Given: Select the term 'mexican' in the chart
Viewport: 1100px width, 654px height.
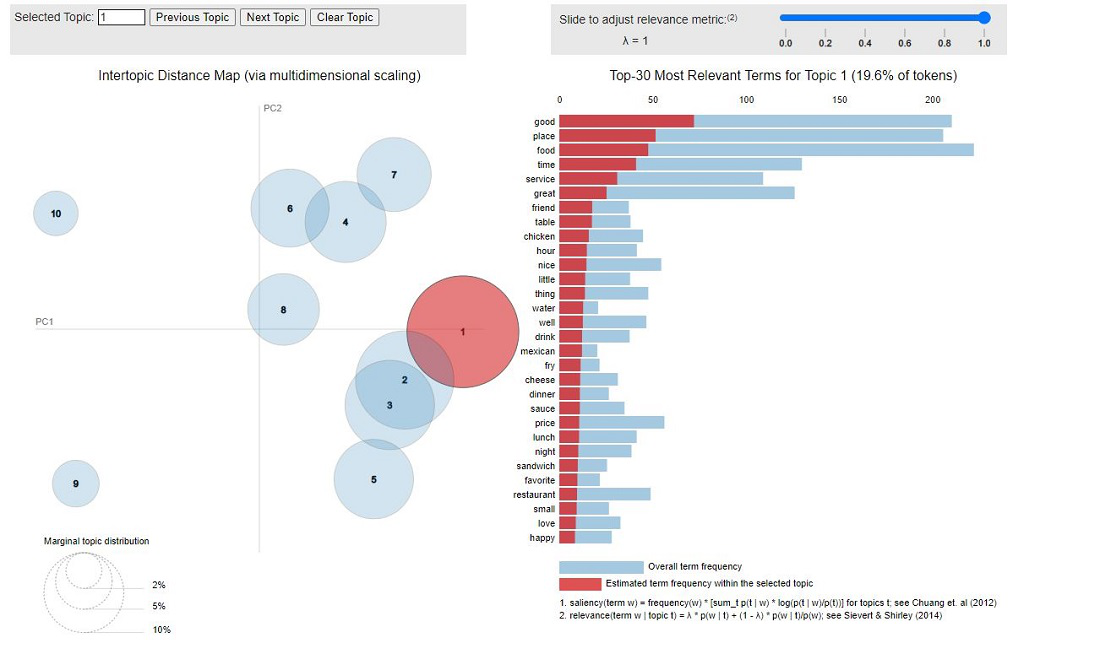Looking at the screenshot, I should tap(575, 351).
